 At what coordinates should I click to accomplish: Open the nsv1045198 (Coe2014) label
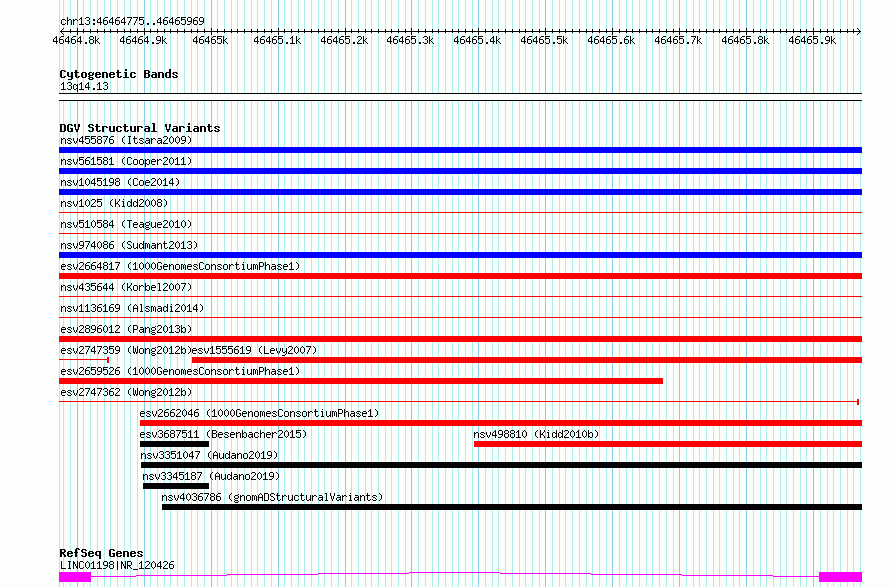pos(120,182)
